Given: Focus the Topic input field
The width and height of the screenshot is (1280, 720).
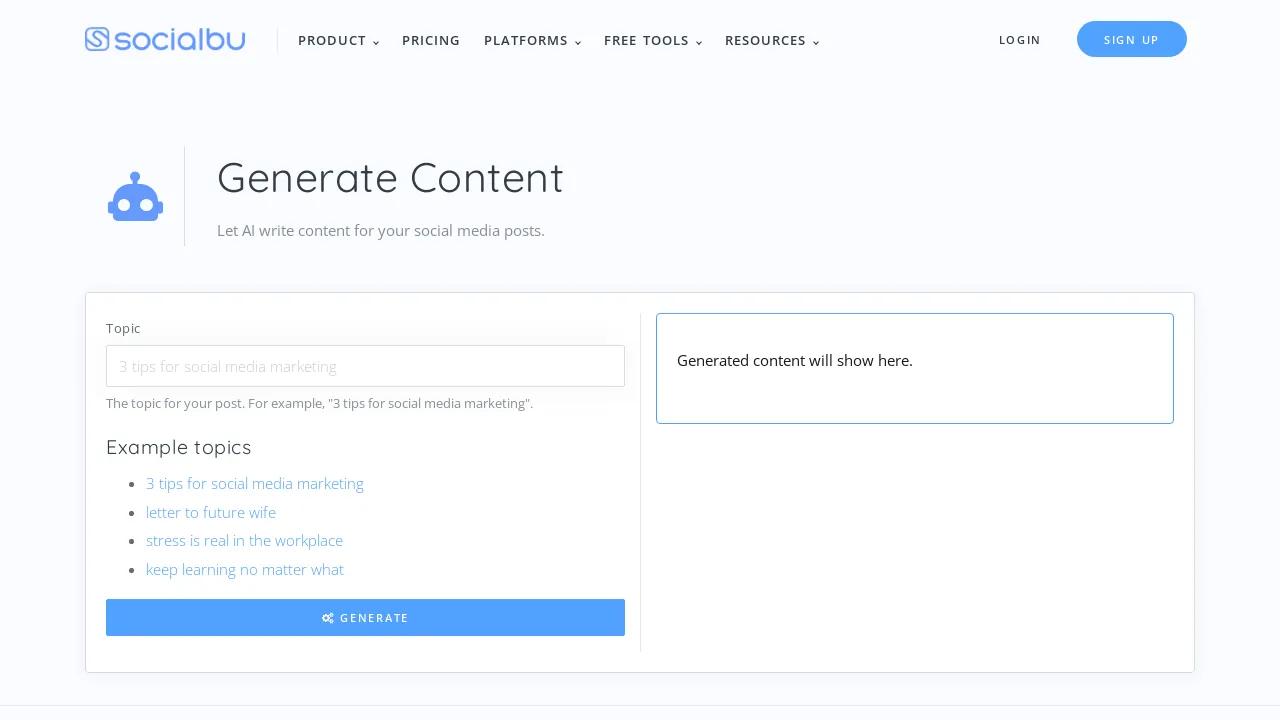Looking at the screenshot, I should (365, 366).
